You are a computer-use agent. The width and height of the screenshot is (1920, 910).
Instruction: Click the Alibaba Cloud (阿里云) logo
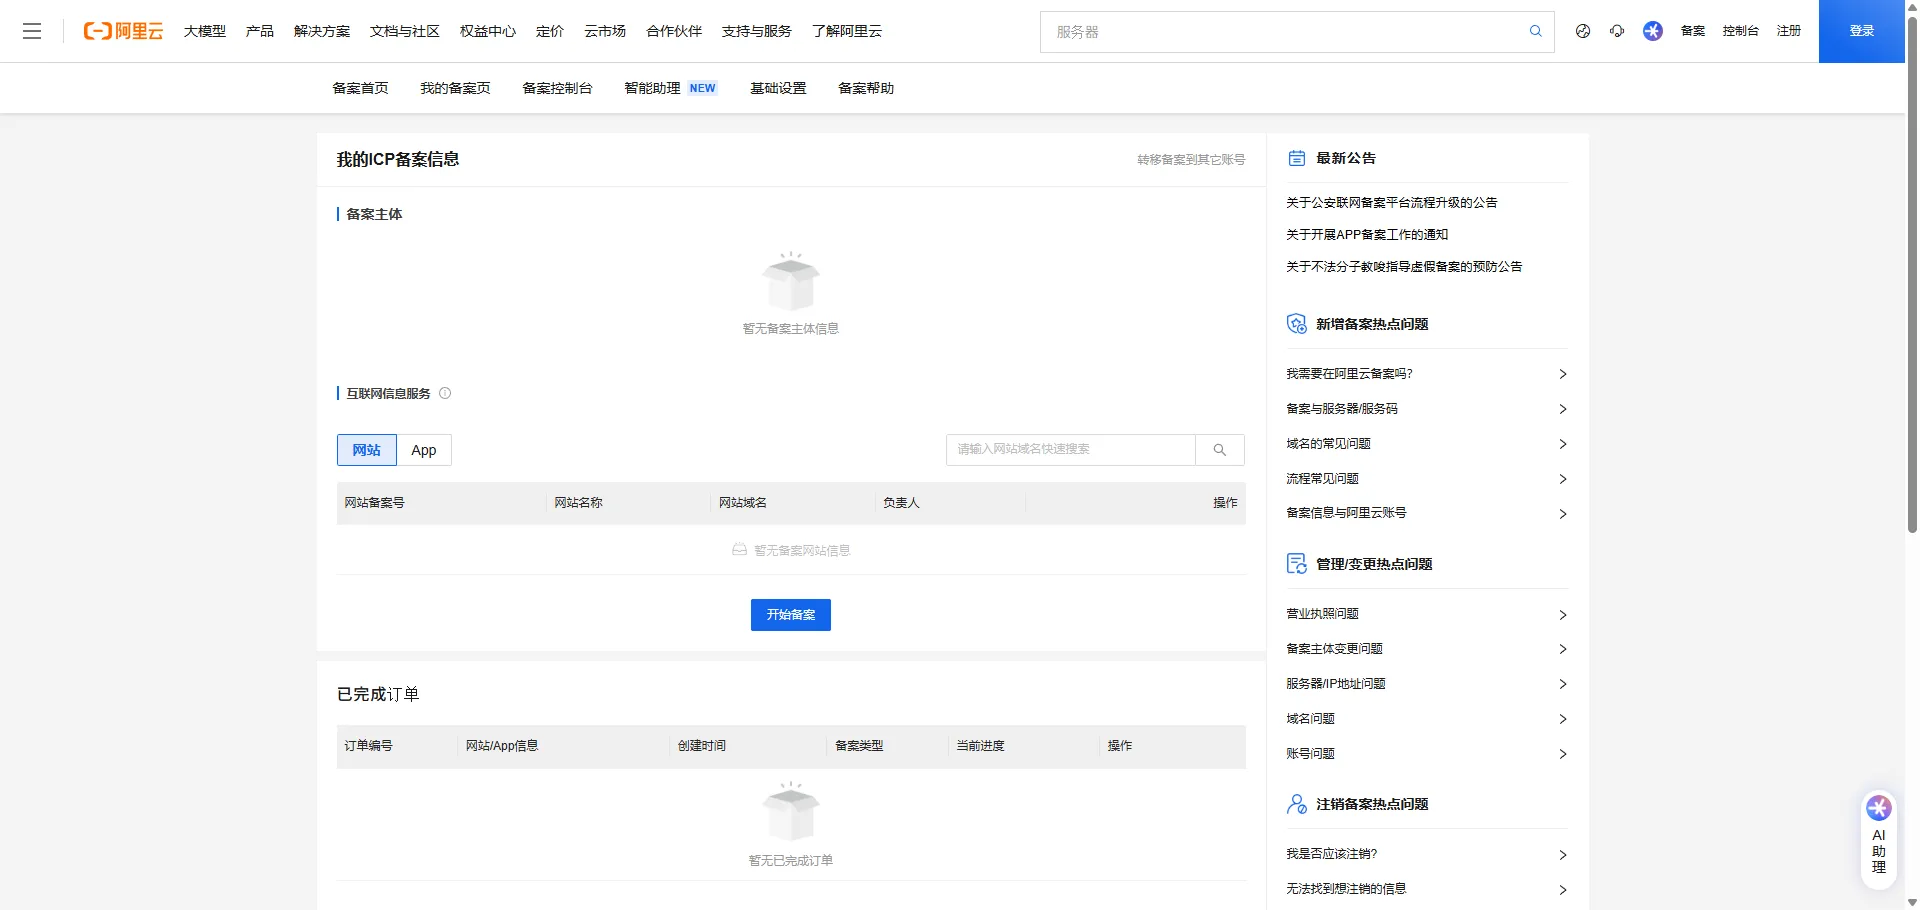pyautogui.click(x=123, y=31)
